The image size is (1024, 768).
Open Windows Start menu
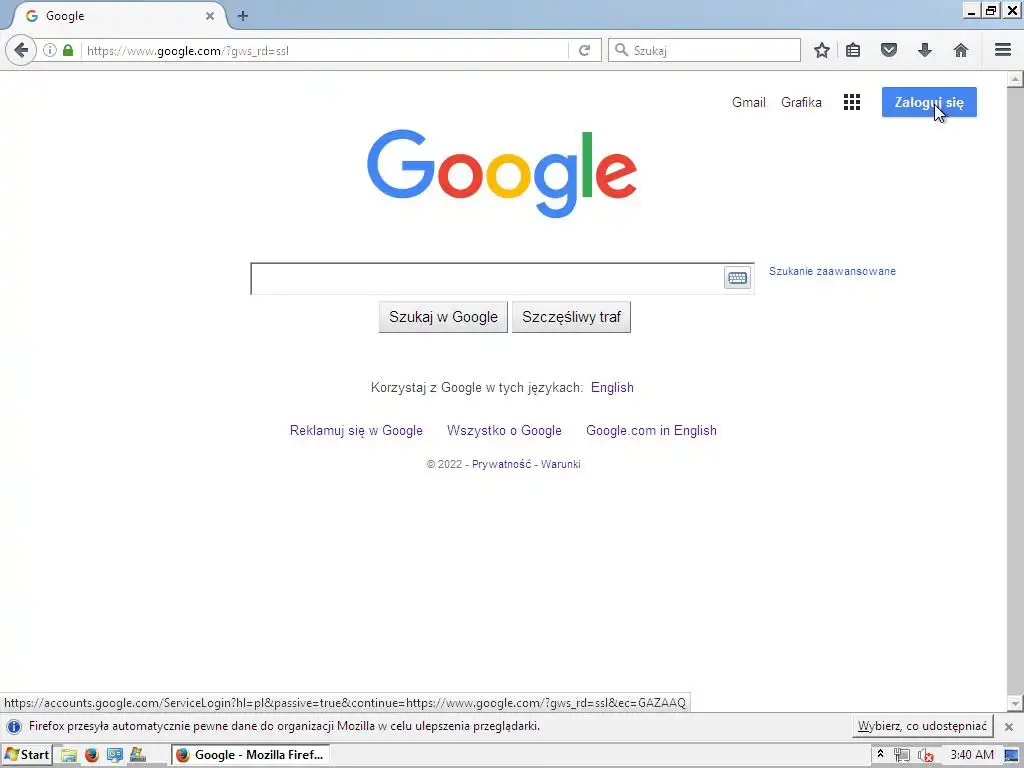[x=27, y=755]
